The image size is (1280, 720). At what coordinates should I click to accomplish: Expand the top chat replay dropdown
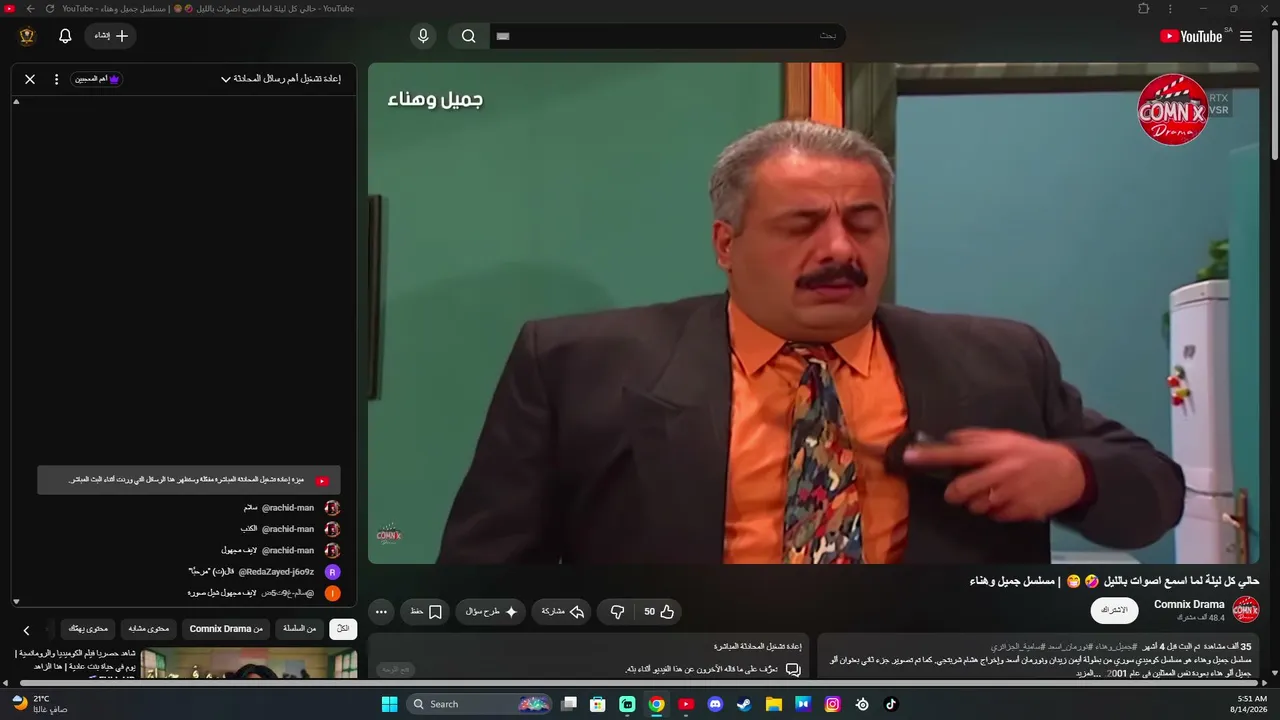281,79
